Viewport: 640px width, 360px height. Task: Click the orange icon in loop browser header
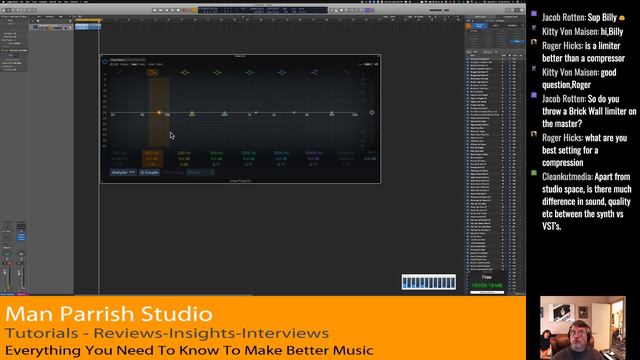[x=469, y=26]
